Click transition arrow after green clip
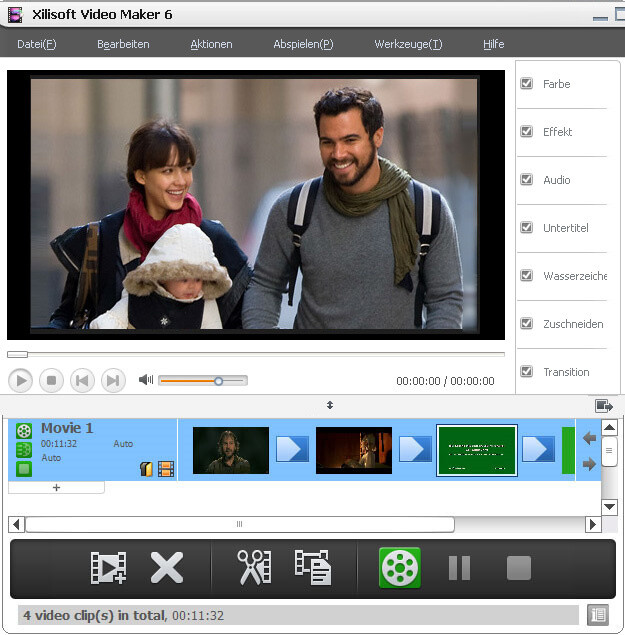The width and height of the screenshot is (625, 635). click(538, 449)
